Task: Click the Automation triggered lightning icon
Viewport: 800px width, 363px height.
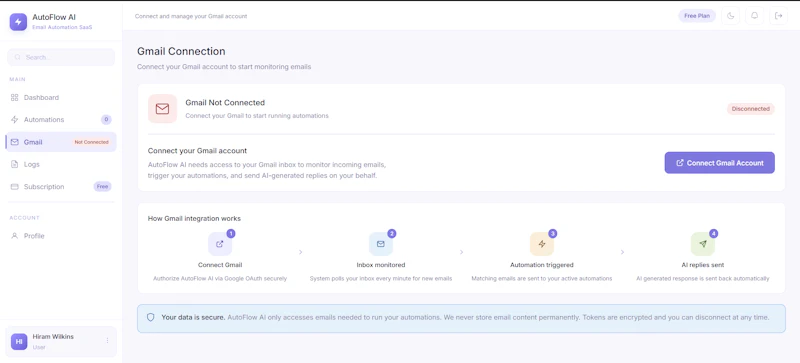Action: [542, 244]
